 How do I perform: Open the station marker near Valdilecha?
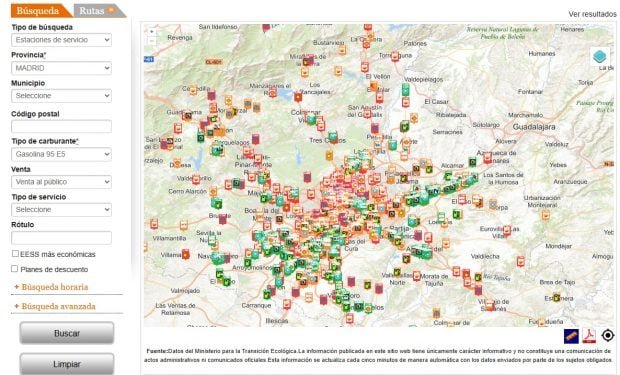click(x=521, y=261)
